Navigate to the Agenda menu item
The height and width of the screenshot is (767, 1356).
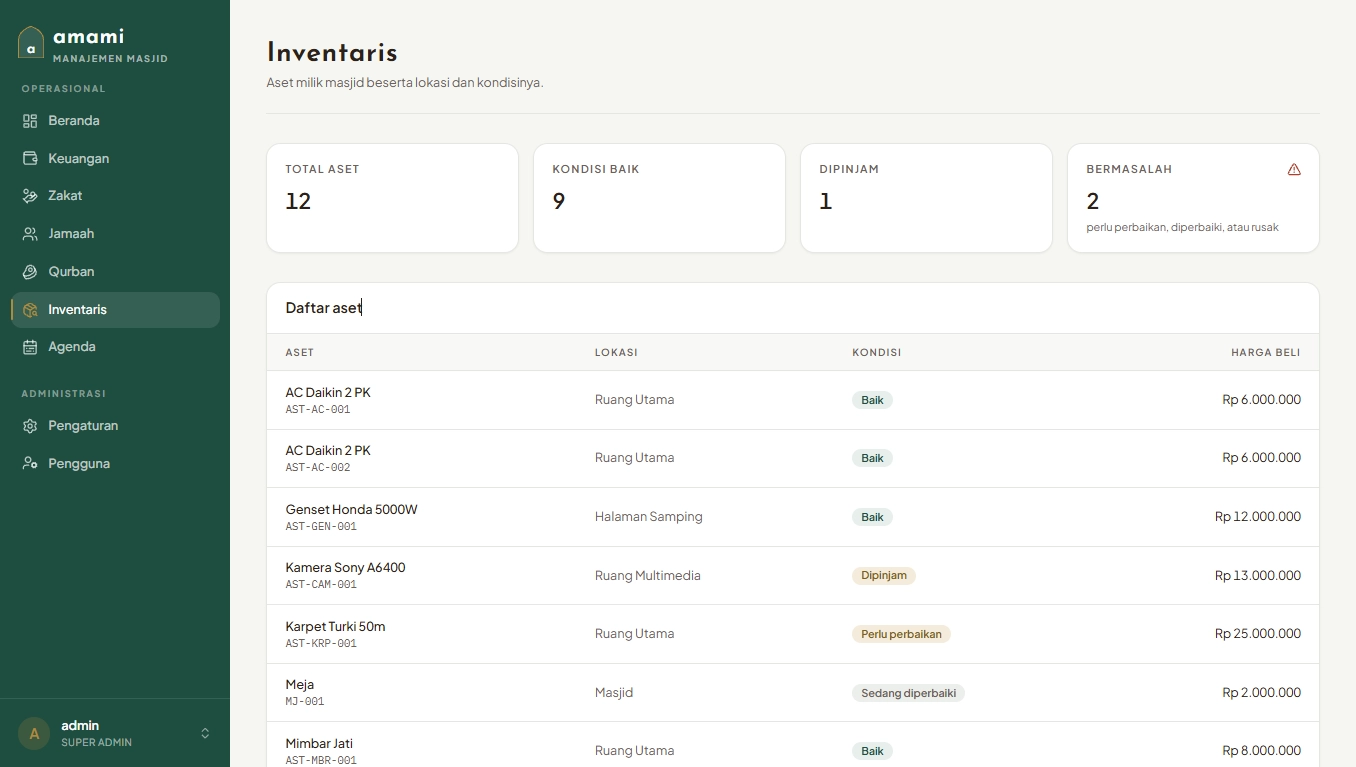[x=115, y=347]
